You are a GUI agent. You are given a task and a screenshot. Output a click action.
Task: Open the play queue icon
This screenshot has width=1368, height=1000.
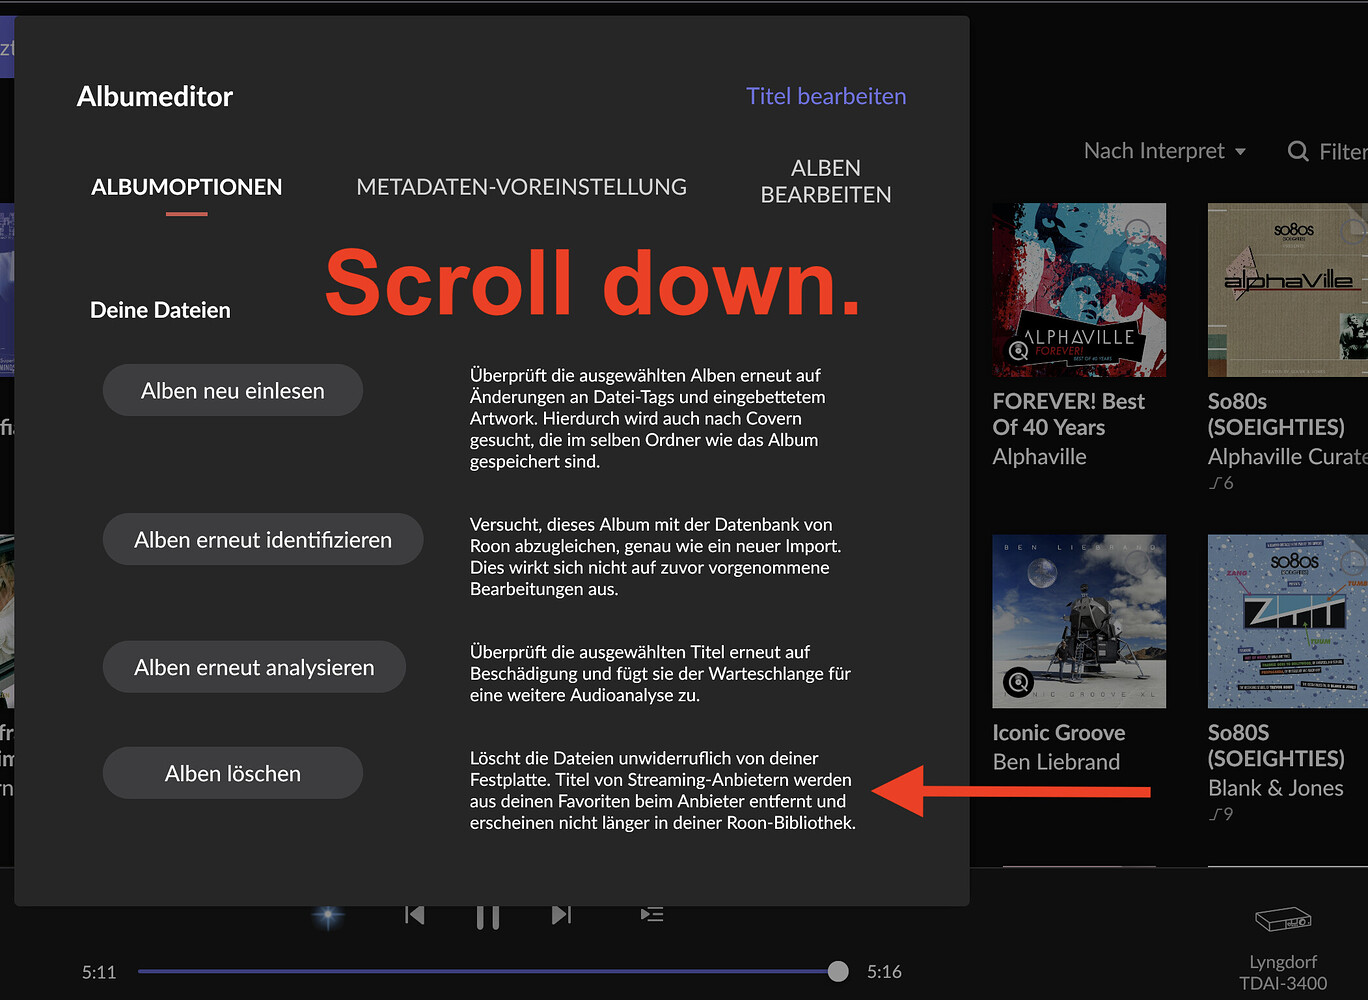[652, 915]
